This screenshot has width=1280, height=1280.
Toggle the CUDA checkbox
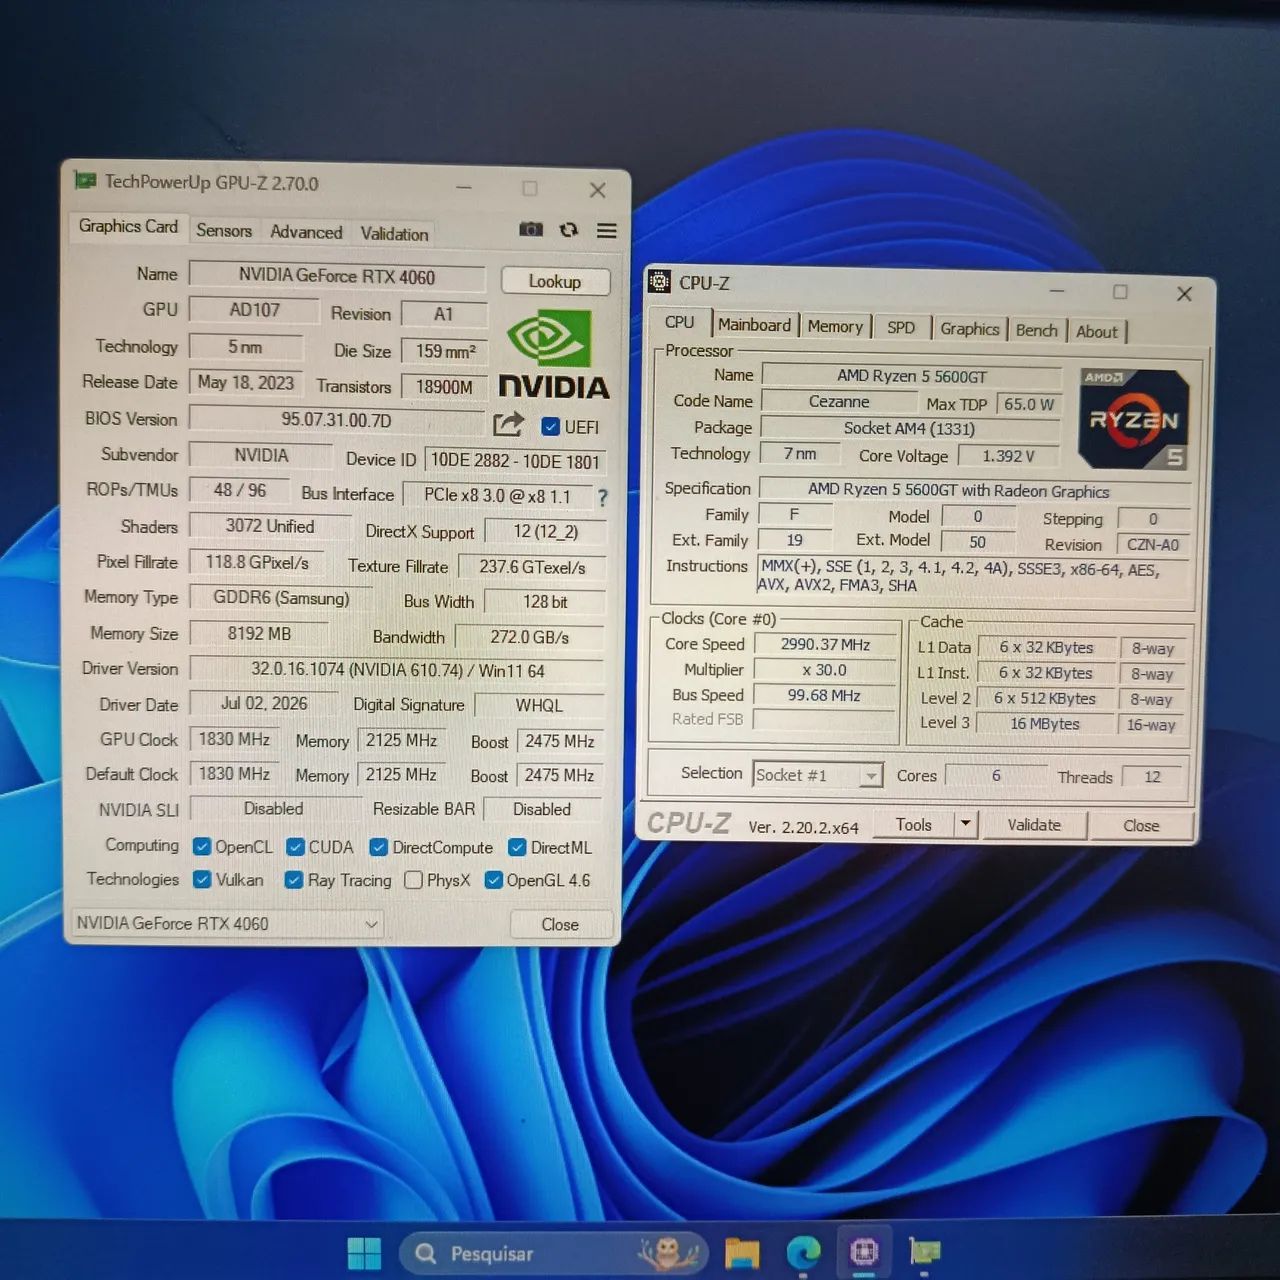[x=295, y=847]
